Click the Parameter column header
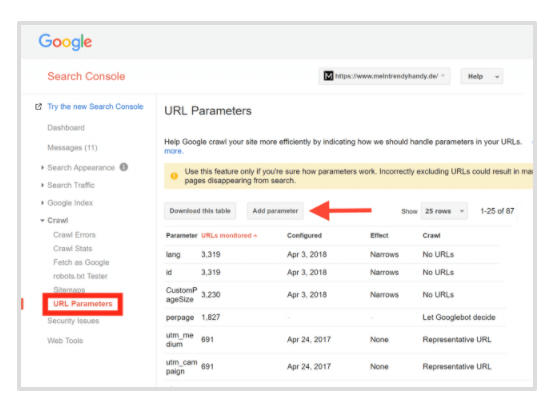This screenshot has height=397, width=548. click(x=182, y=236)
